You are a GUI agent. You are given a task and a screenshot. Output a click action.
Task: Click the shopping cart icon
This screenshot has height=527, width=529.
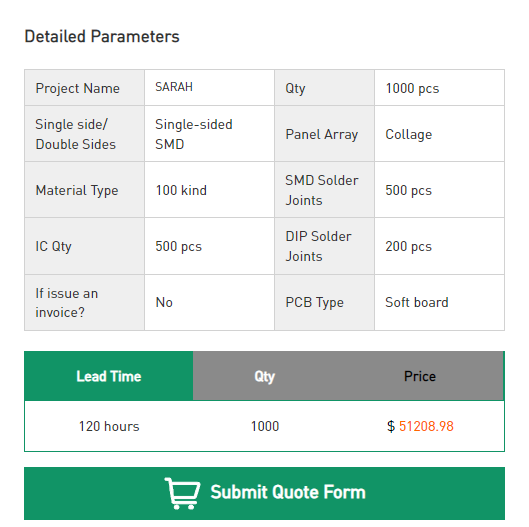coord(182,493)
